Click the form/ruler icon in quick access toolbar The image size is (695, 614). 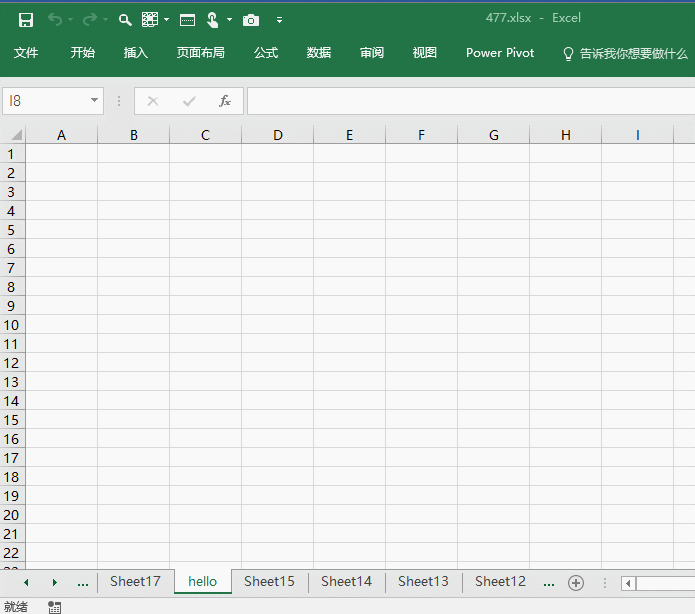pyautogui.click(x=187, y=19)
